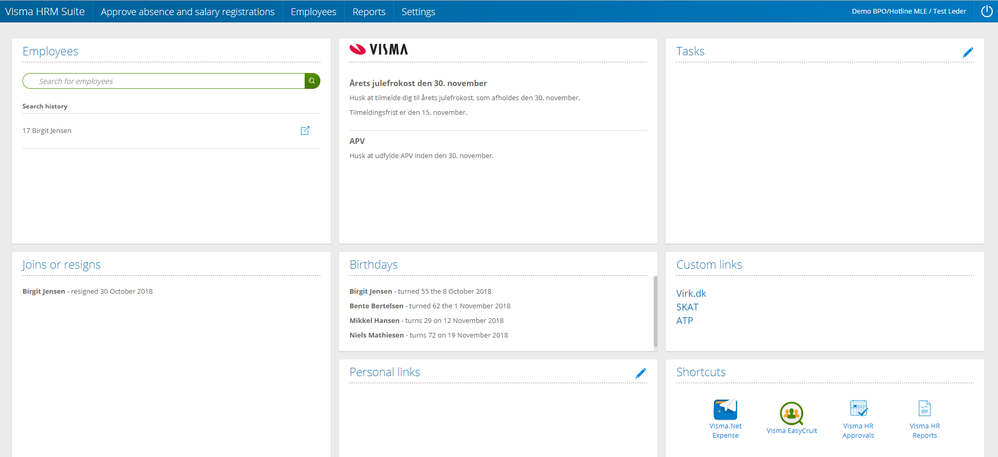Go to Visma HRM Suite home
The image size is (998, 457).
coord(45,11)
